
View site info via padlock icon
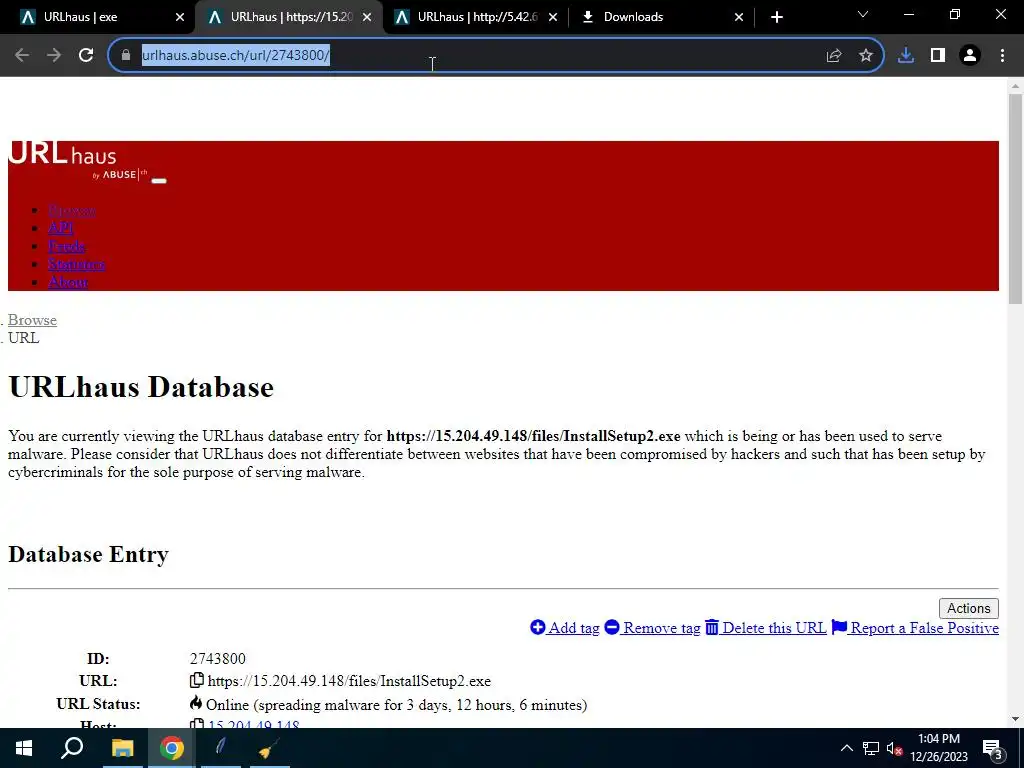click(126, 56)
